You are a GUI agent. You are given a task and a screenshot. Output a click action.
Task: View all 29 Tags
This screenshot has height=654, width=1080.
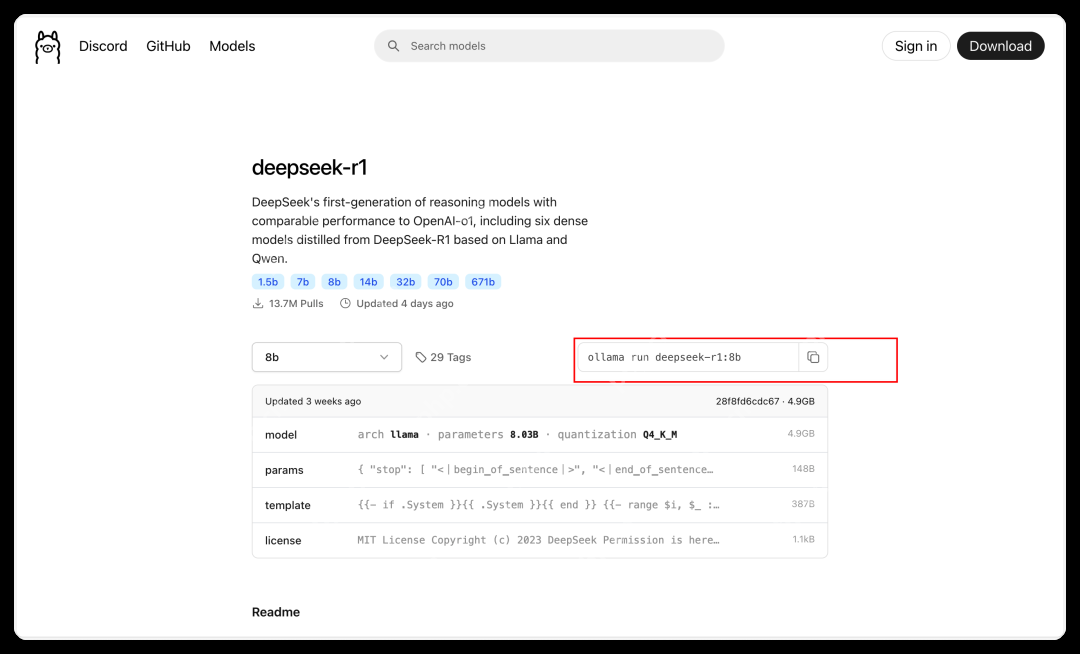point(443,357)
